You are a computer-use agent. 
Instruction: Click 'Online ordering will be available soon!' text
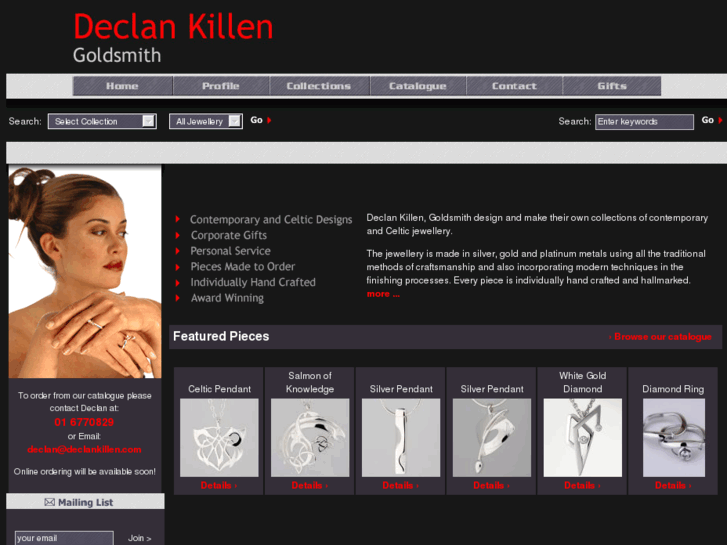point(84,472)
